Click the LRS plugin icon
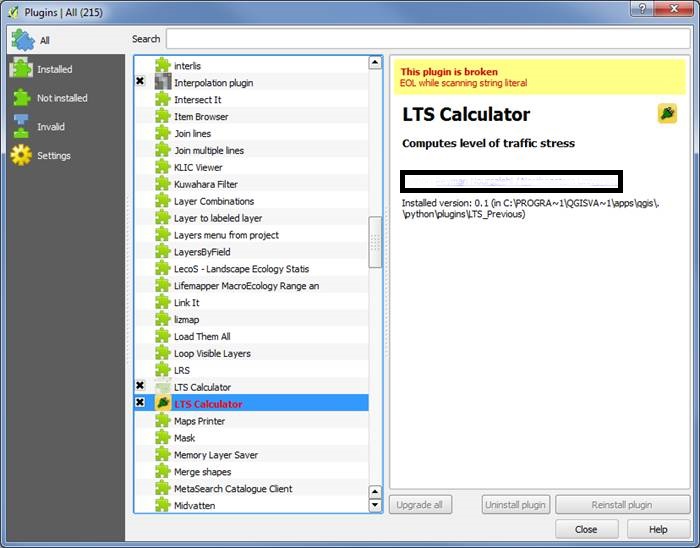Image resolution: width=700 pixels, height=548 pixels. 162,370
